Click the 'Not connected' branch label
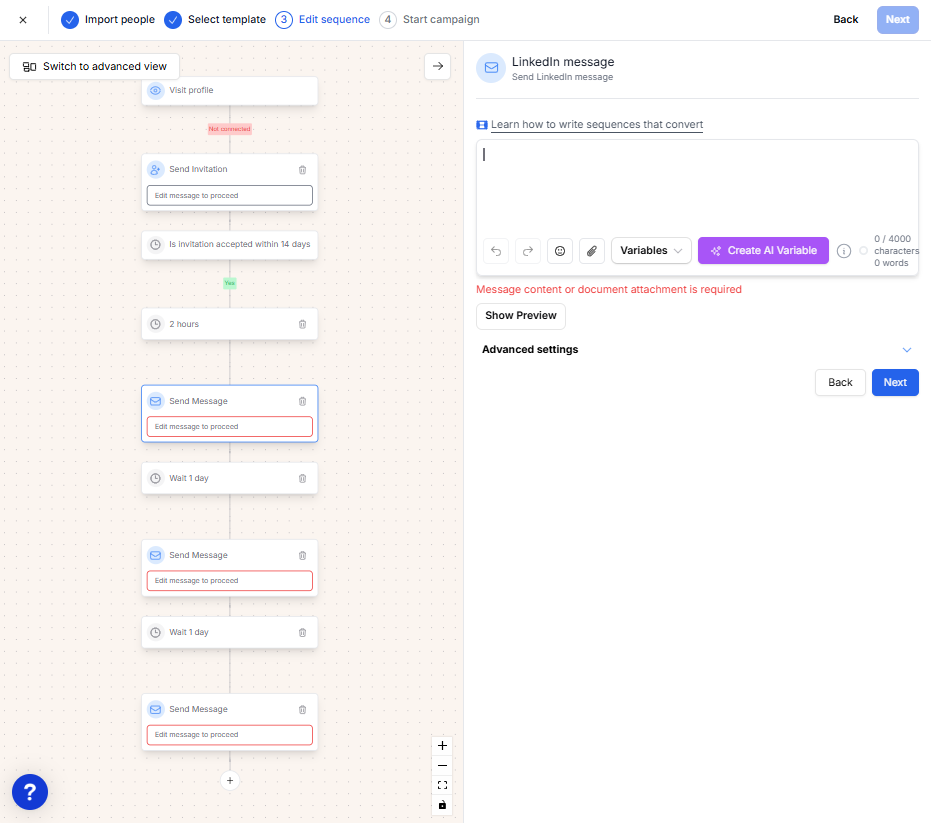The height and width of the screenshot is (823, 944). point(229,129)
